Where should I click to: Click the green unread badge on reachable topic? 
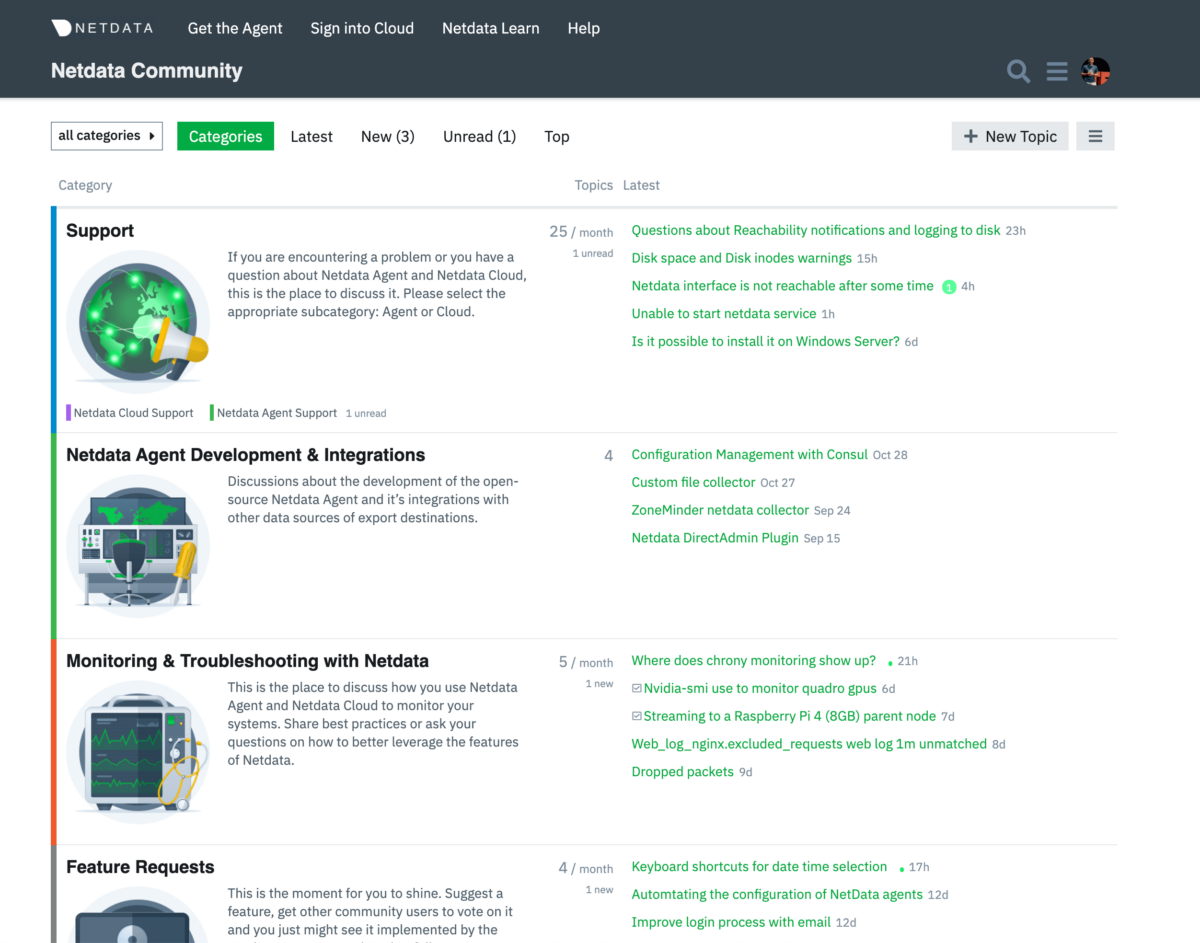(x=949, y=287)
